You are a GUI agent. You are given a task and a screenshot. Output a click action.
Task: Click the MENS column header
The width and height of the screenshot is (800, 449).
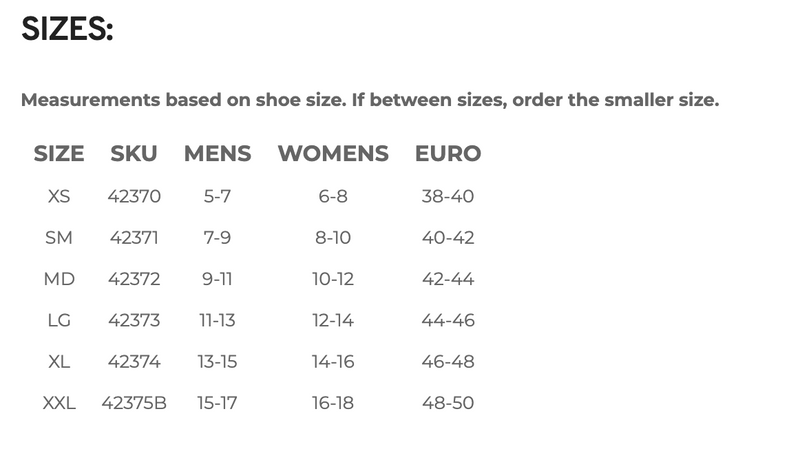pos(217,154)
